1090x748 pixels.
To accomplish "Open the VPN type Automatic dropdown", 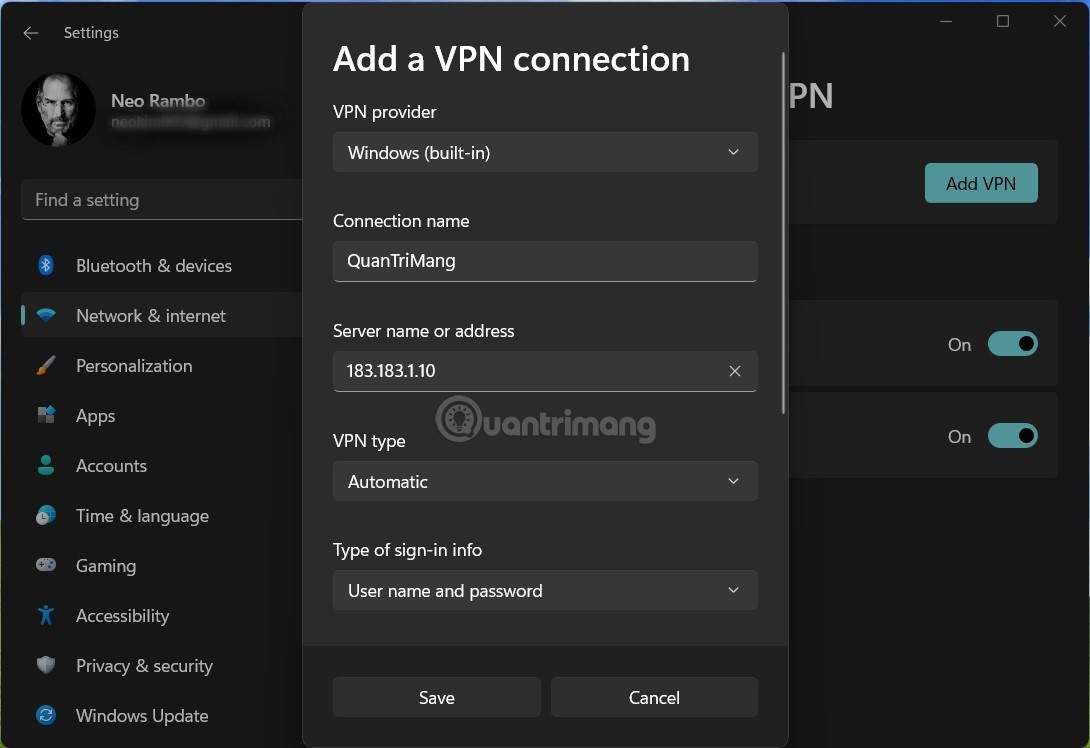I will [x=545, y=481].
